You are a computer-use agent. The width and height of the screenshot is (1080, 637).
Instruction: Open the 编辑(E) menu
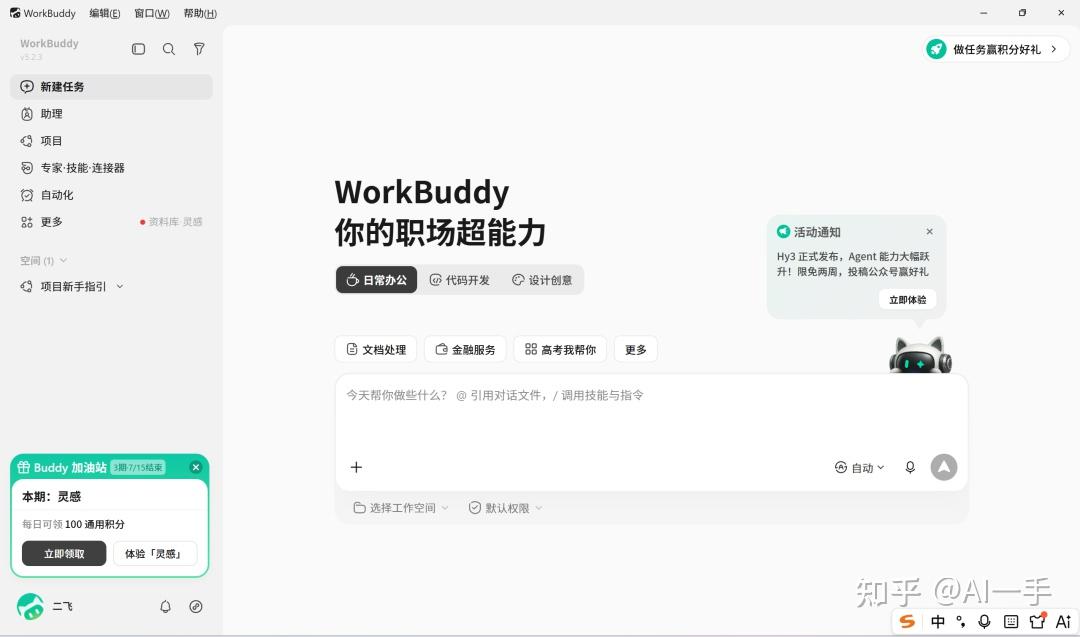pos(105,13)
